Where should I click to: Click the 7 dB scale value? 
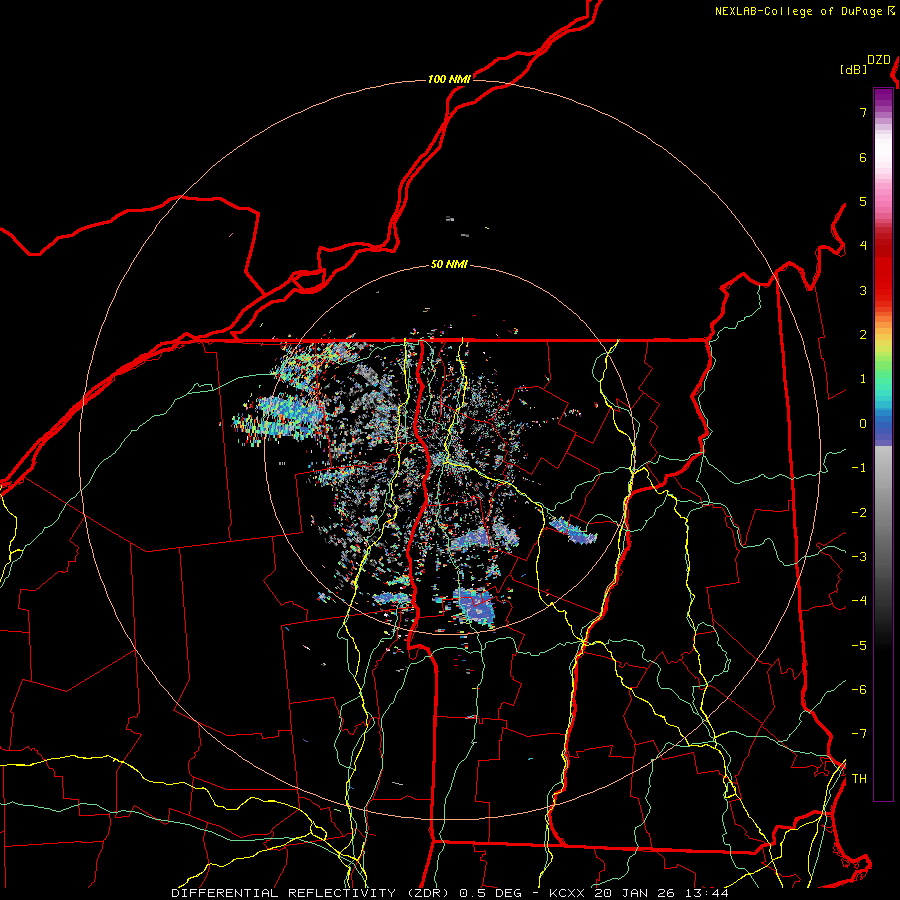coord(863,112)
